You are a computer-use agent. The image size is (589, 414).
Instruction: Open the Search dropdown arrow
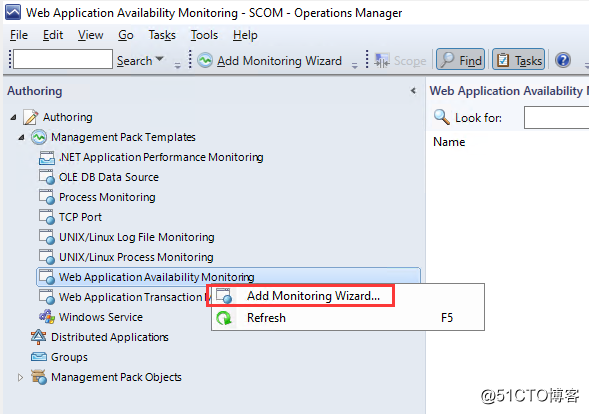pyautogui.click(x=160, y=59)
